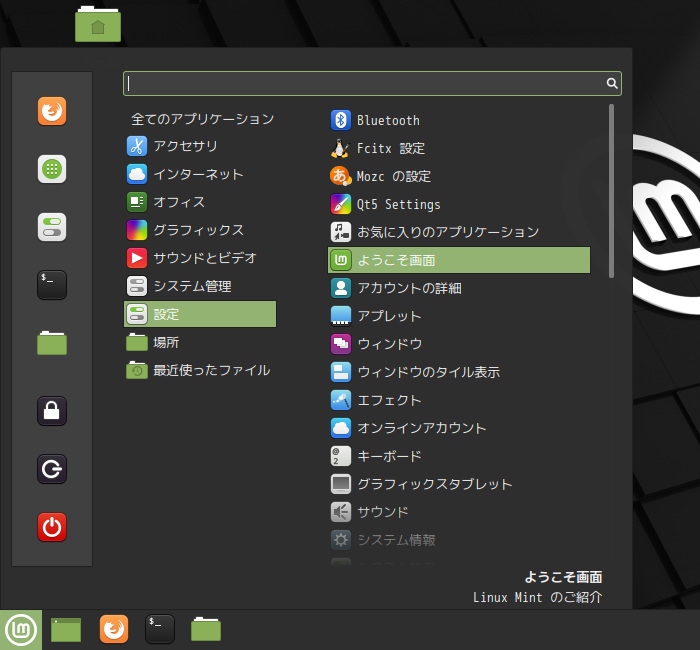Open Software Manager in favorites sidebar

(52, 169)
